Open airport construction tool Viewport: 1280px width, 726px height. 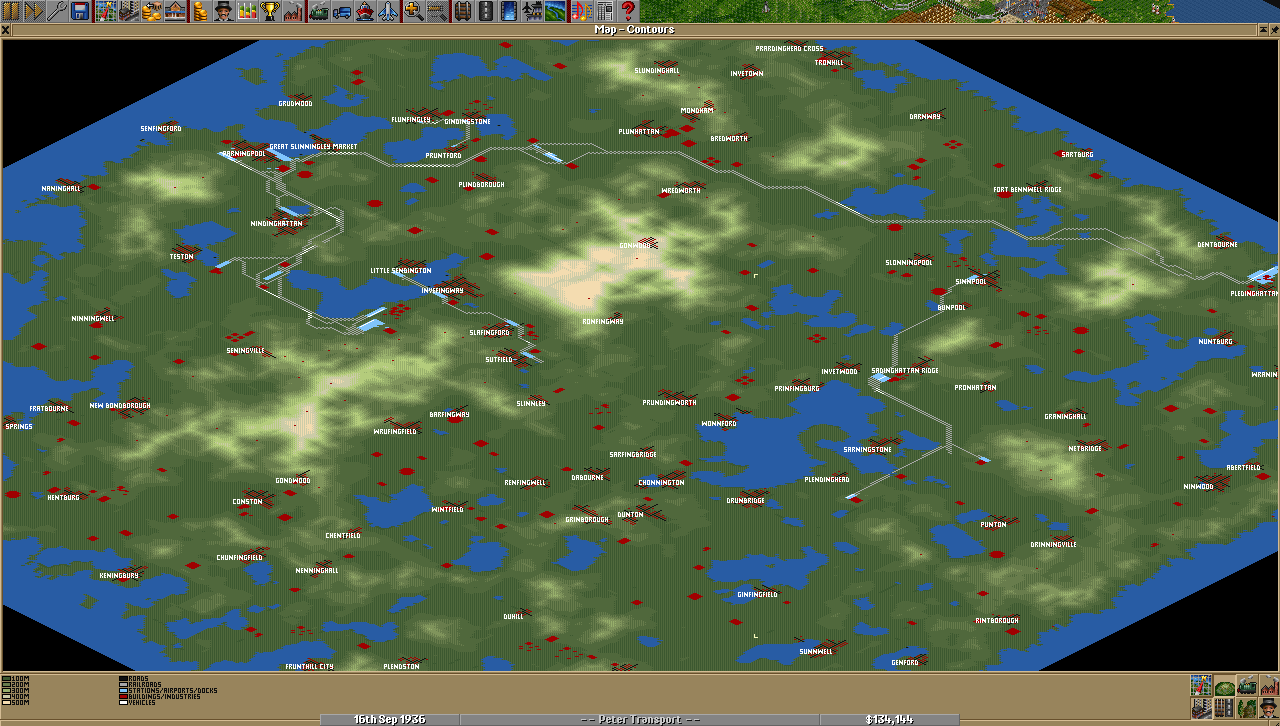click(x=532, y=11)
